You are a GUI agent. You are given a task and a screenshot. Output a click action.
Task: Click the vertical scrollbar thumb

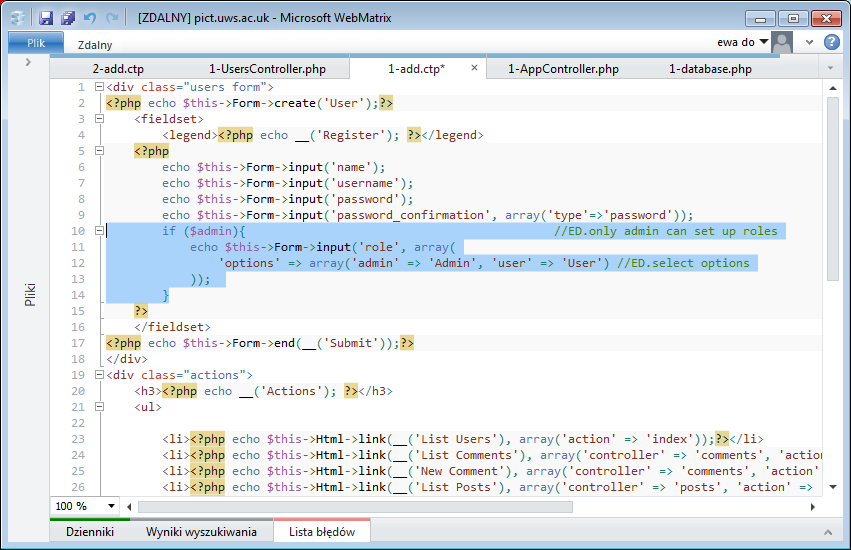(833, 189)
